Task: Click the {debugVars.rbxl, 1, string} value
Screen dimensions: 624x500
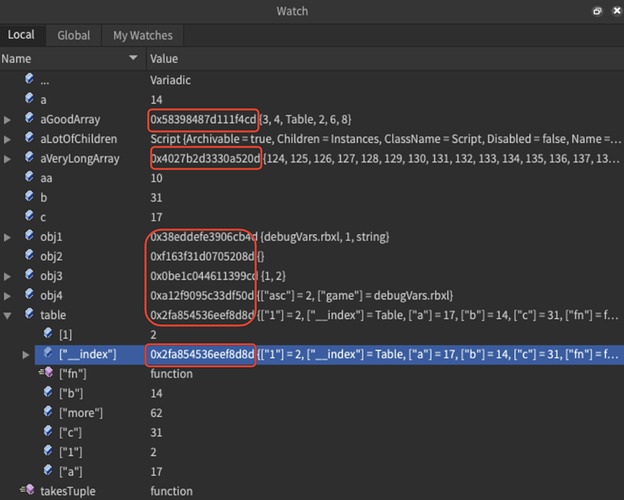Action: tap(325, 237)
